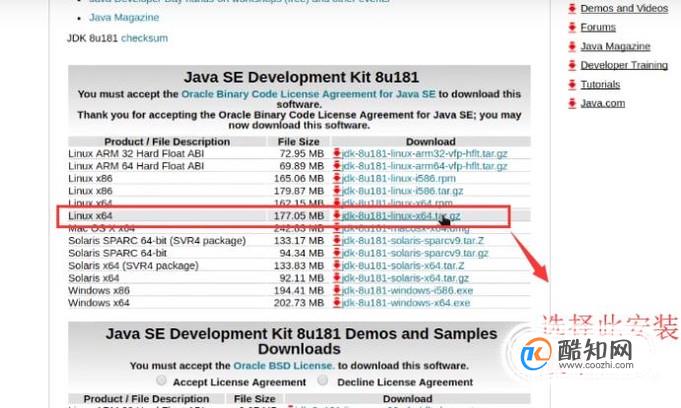Click the 'File Size' column header
681x408 pixels.
click(x=298, y=142)
